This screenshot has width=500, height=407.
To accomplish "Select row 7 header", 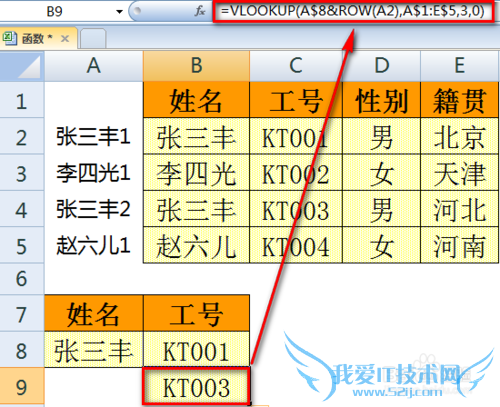I will [22, 313].
